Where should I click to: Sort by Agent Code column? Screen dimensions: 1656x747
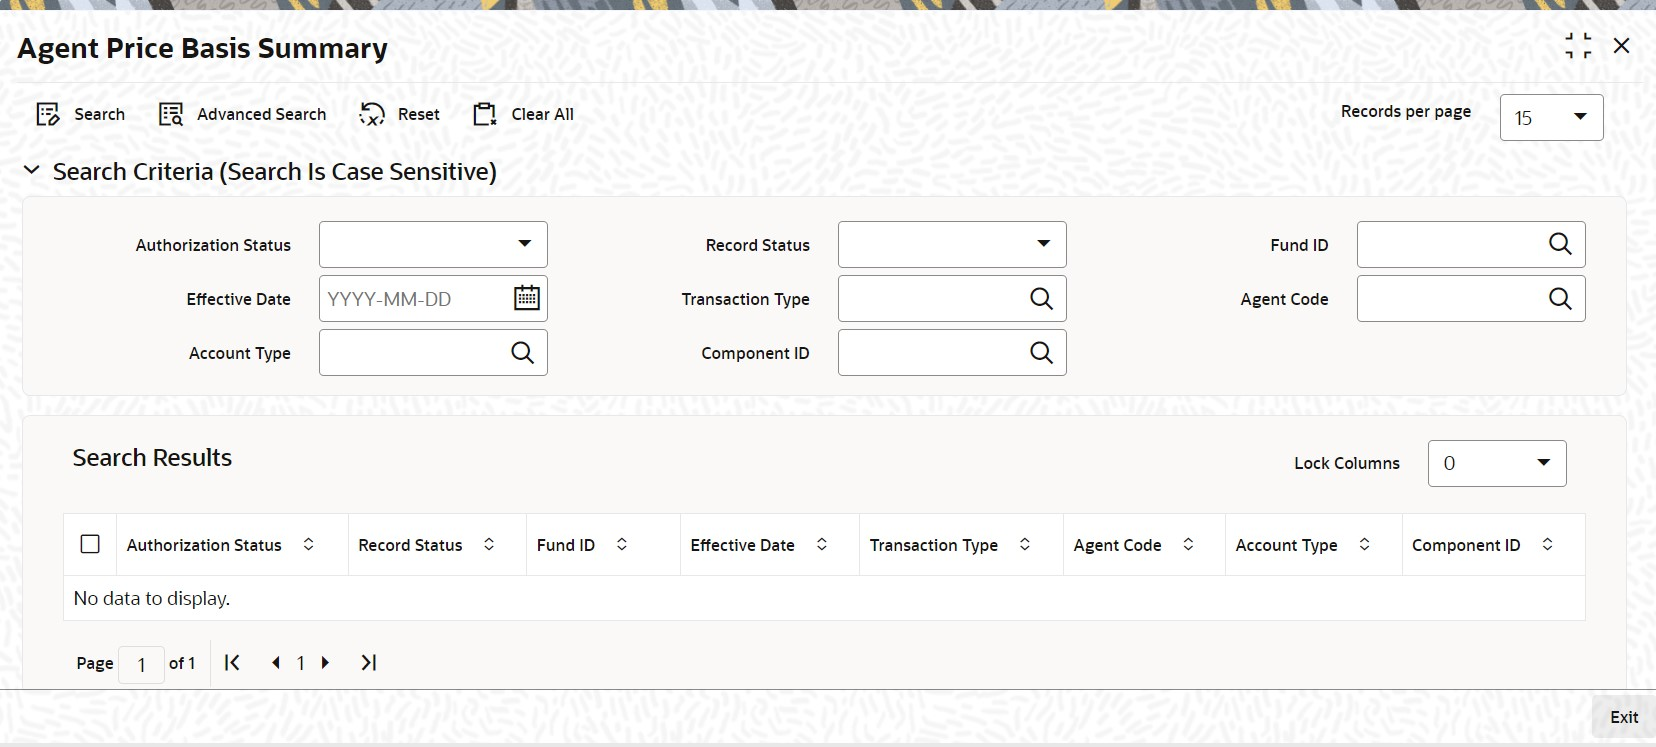tap(1188, 544)
